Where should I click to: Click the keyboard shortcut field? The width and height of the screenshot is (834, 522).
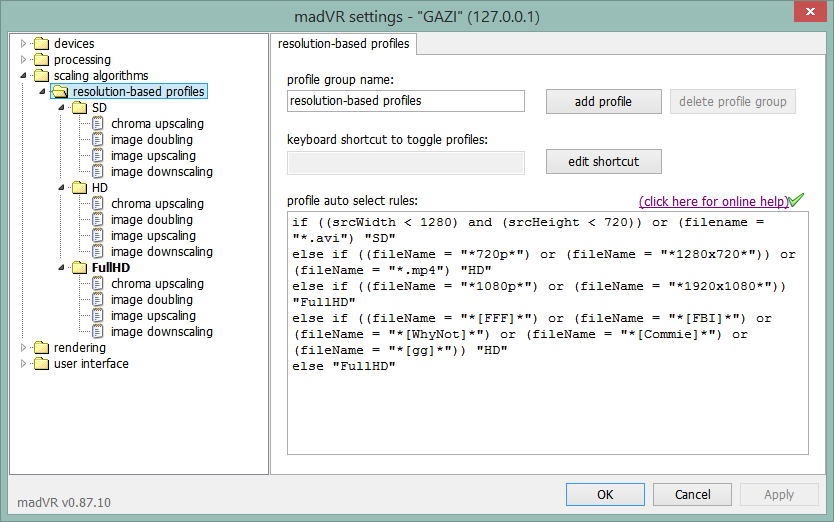click(406, 163)
